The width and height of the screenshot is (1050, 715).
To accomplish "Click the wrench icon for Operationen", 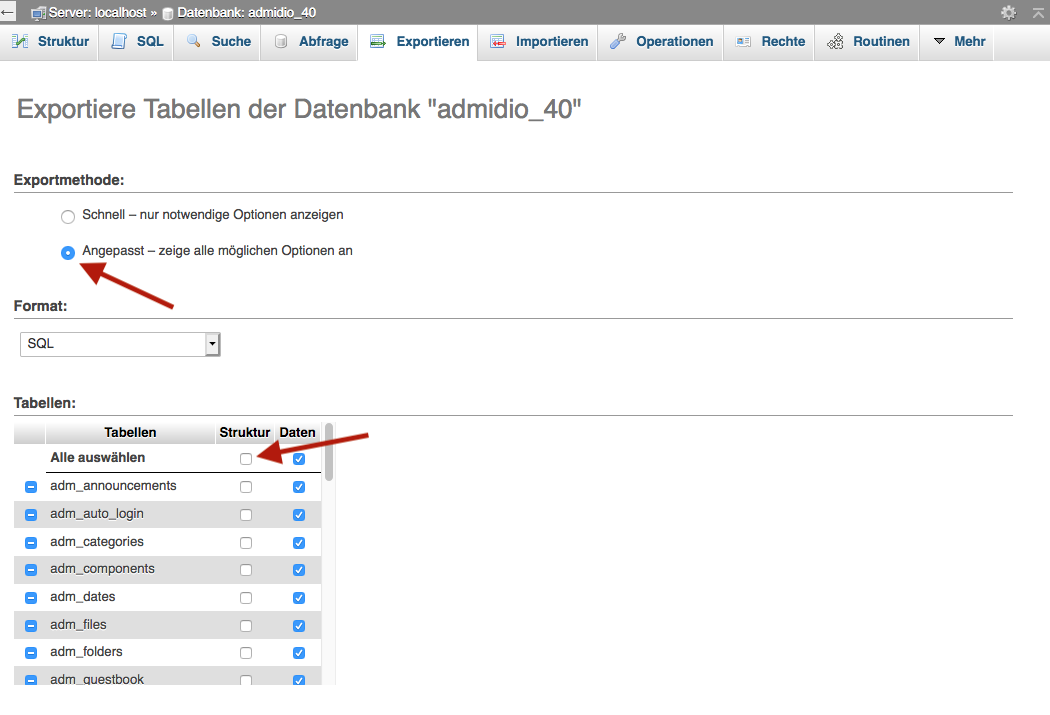I will (x=618, y=42).
